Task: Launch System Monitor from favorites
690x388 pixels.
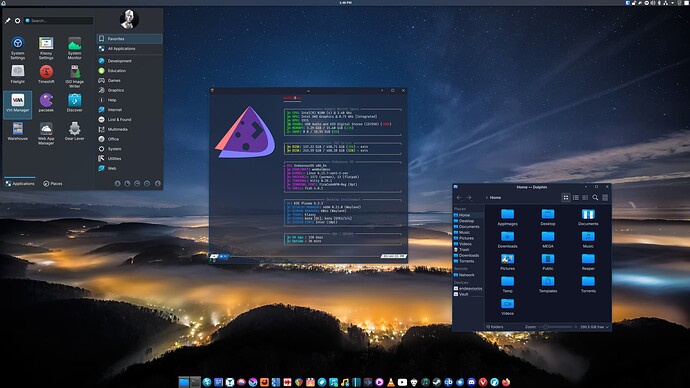Action: 74,48
